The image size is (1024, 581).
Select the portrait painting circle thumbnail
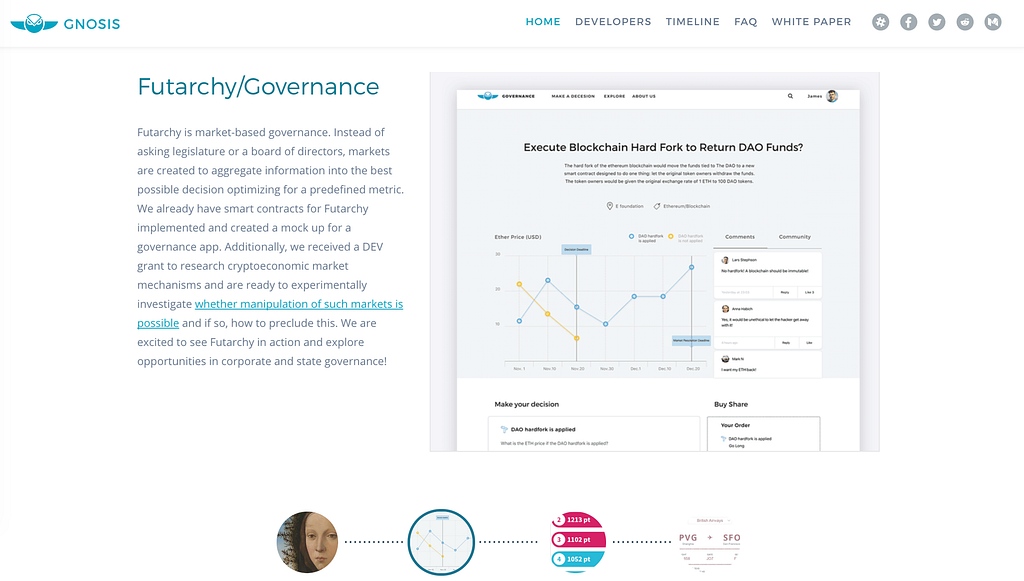(x=307, y=542)
